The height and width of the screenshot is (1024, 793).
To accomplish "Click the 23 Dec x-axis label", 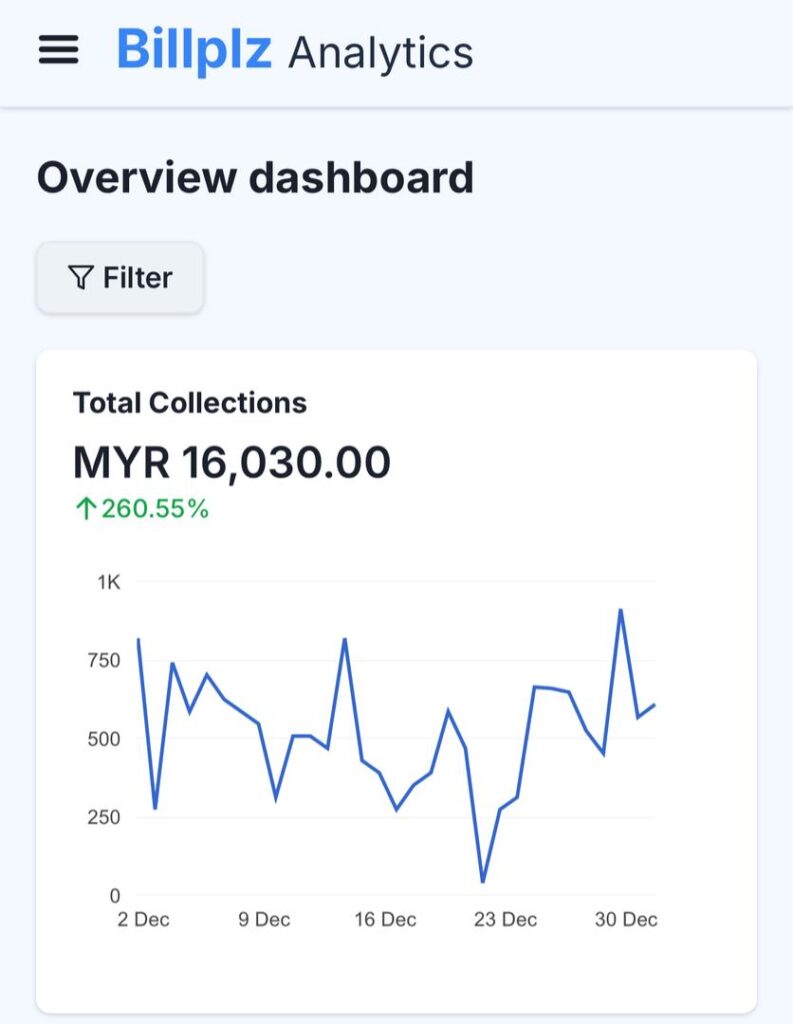I will [505, 920].
